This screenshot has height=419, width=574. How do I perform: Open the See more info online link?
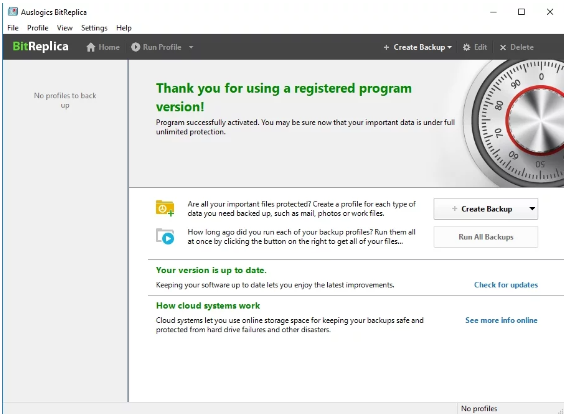tap(502, 321)
